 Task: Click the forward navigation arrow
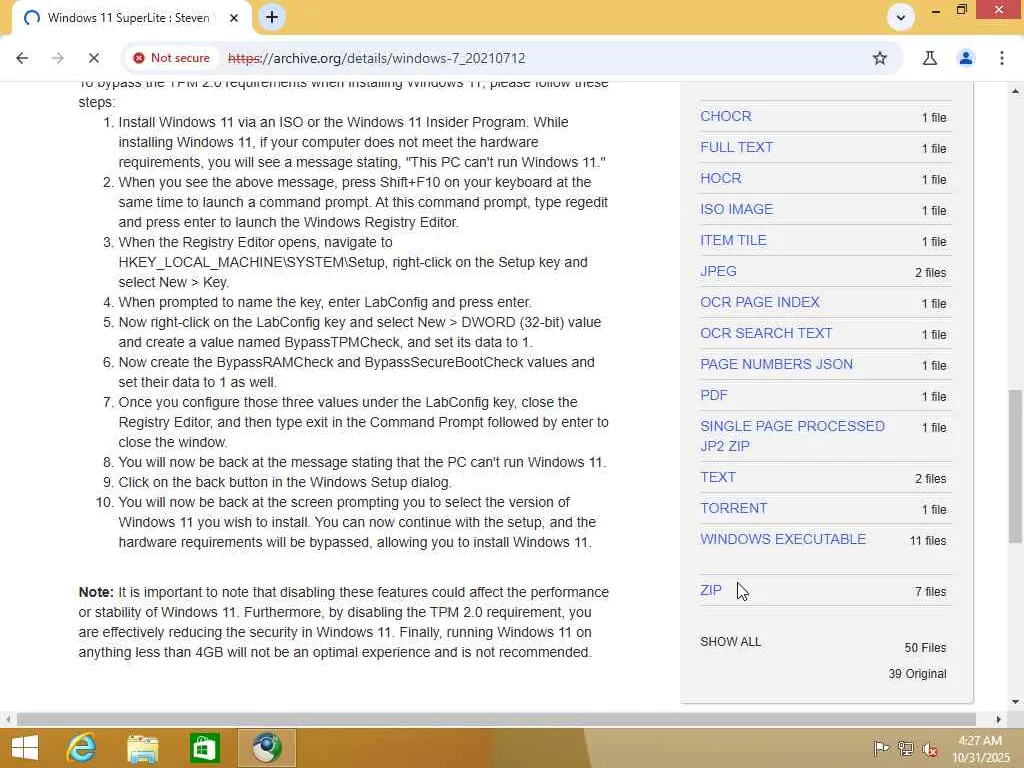[x=57, y=58]
